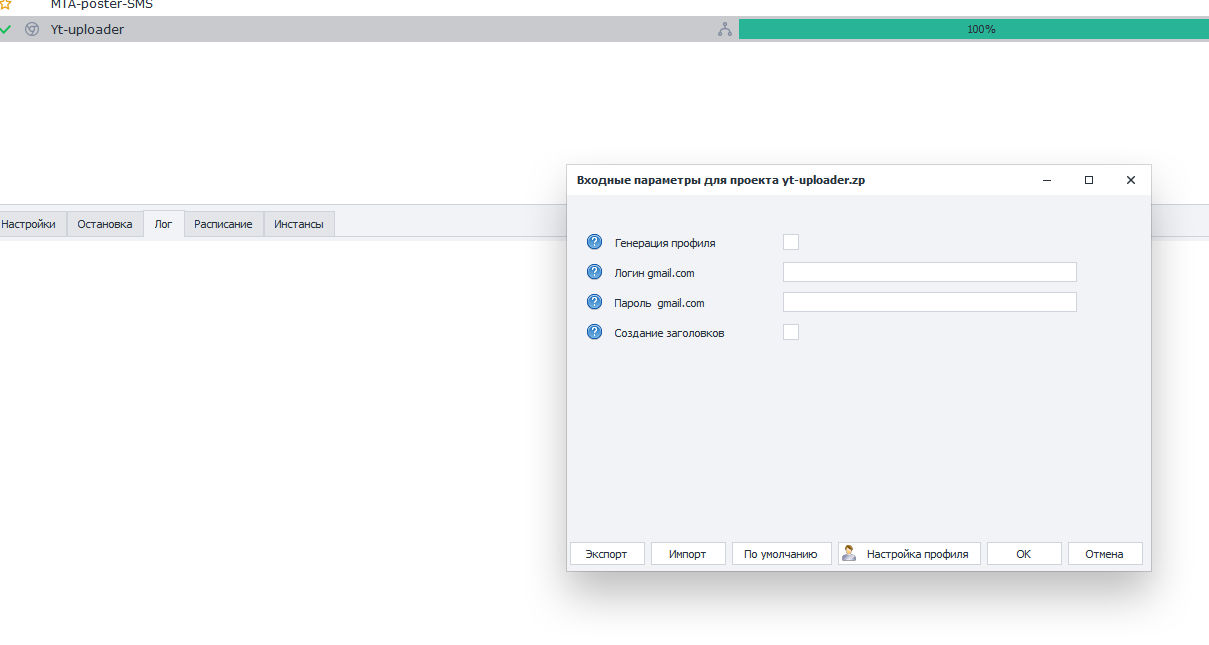The width and height of the screenshot is (1209, 645).
Task: Click green checkmark on Yt-uploader row
Action: coord(6,29)
